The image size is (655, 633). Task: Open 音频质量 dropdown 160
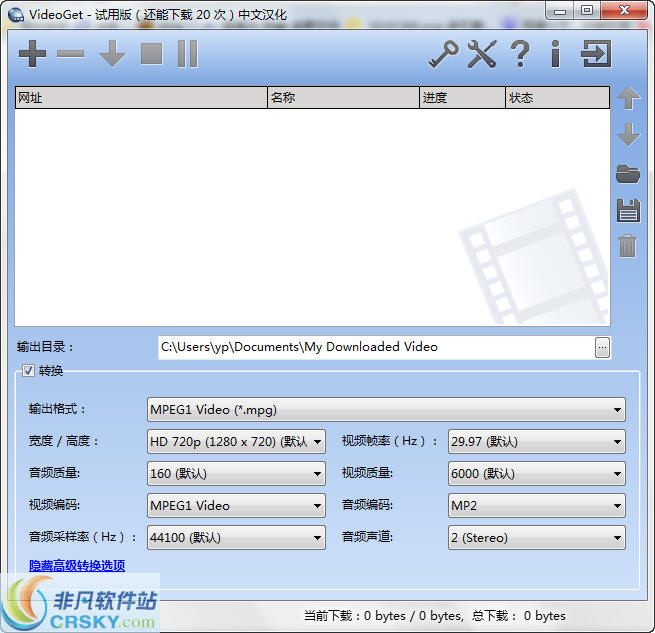[x=236, y=473]
